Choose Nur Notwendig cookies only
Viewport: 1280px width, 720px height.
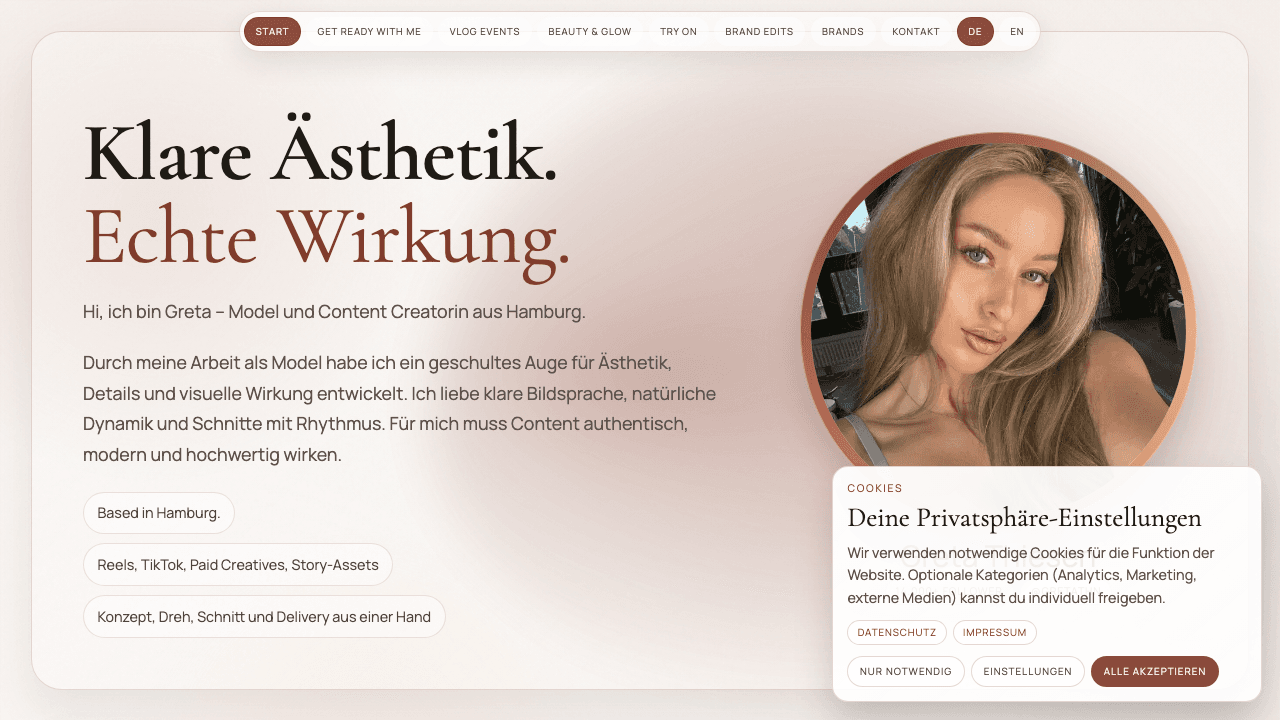(906, 671)
